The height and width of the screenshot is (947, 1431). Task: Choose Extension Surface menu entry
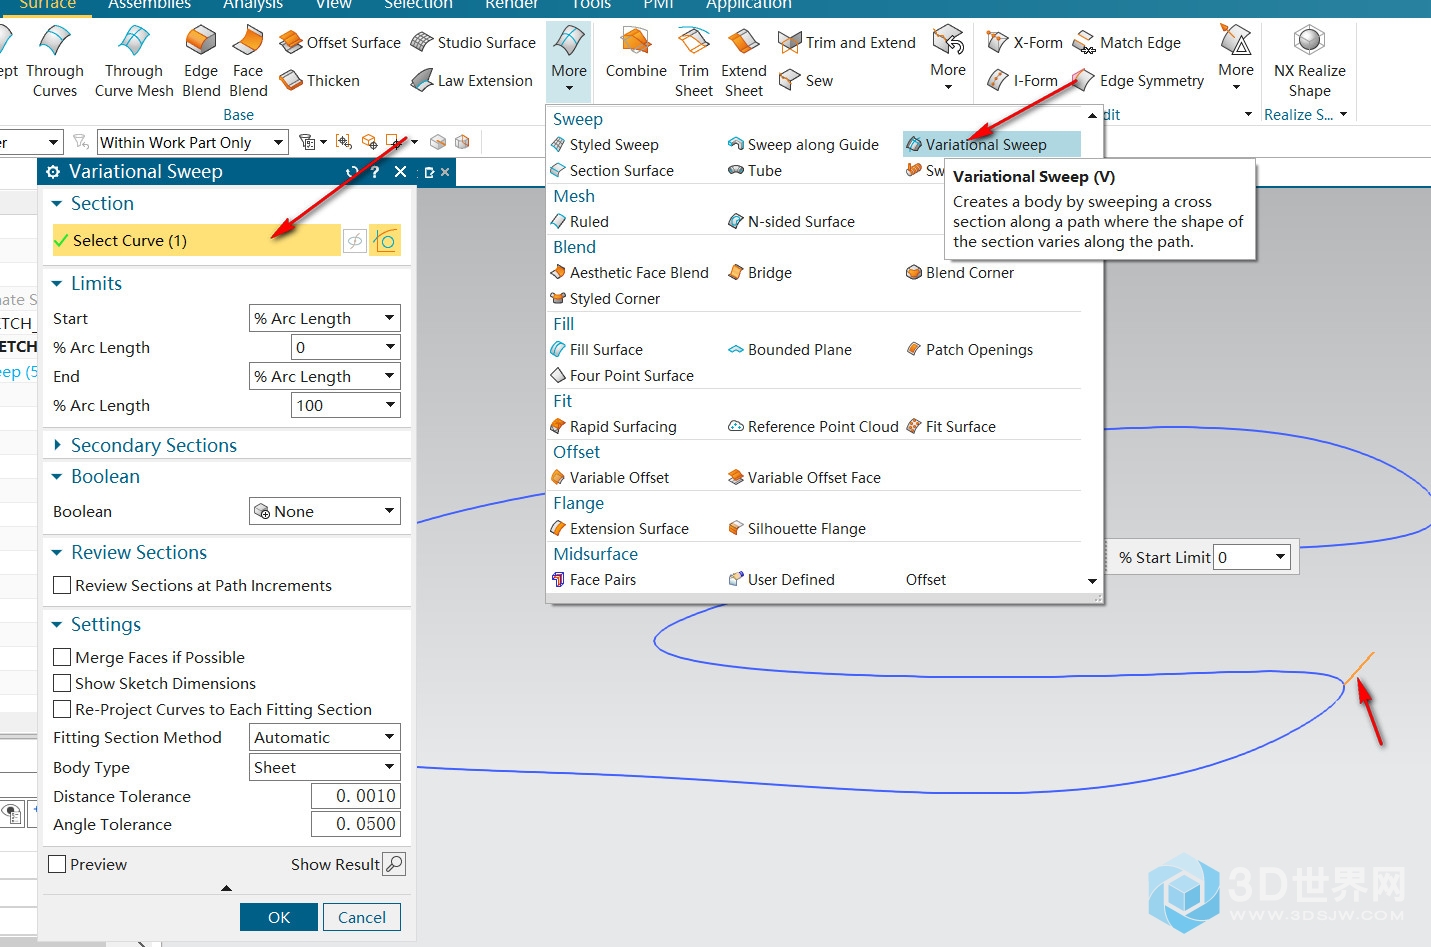tap(620, 529)
